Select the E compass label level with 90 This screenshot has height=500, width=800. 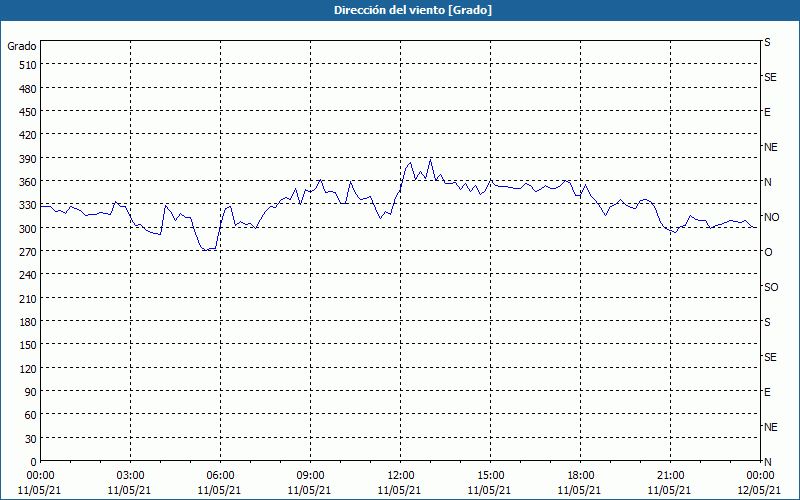[x=767, y=392]
